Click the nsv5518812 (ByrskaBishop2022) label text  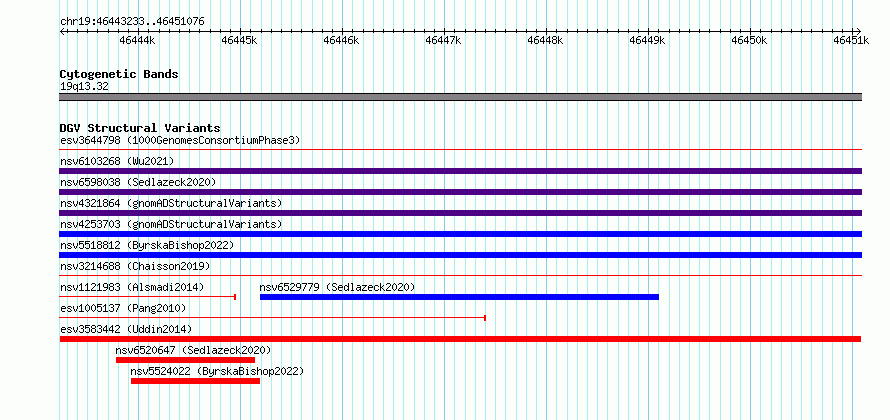(x=147, y=245)
